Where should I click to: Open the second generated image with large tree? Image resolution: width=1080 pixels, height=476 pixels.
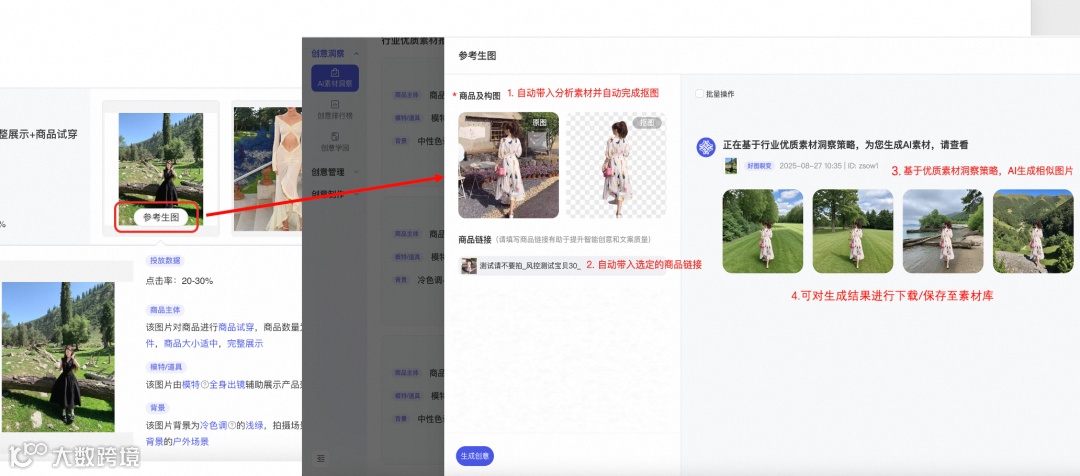point(853,231)
